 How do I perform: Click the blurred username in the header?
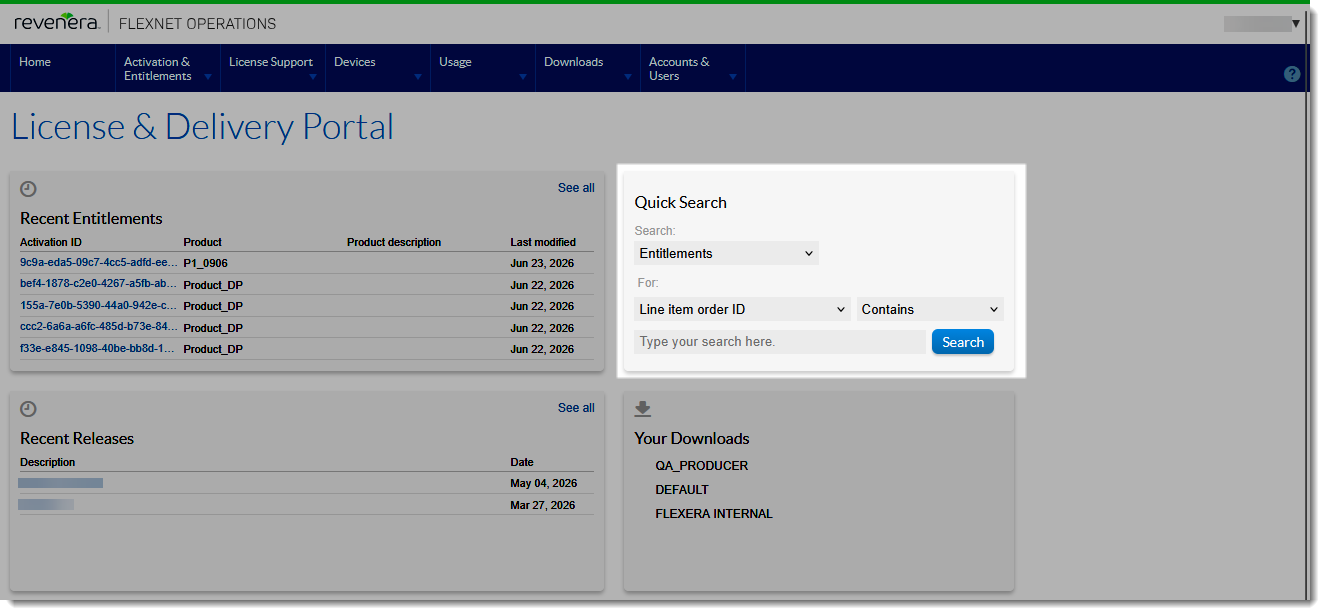1257,23
